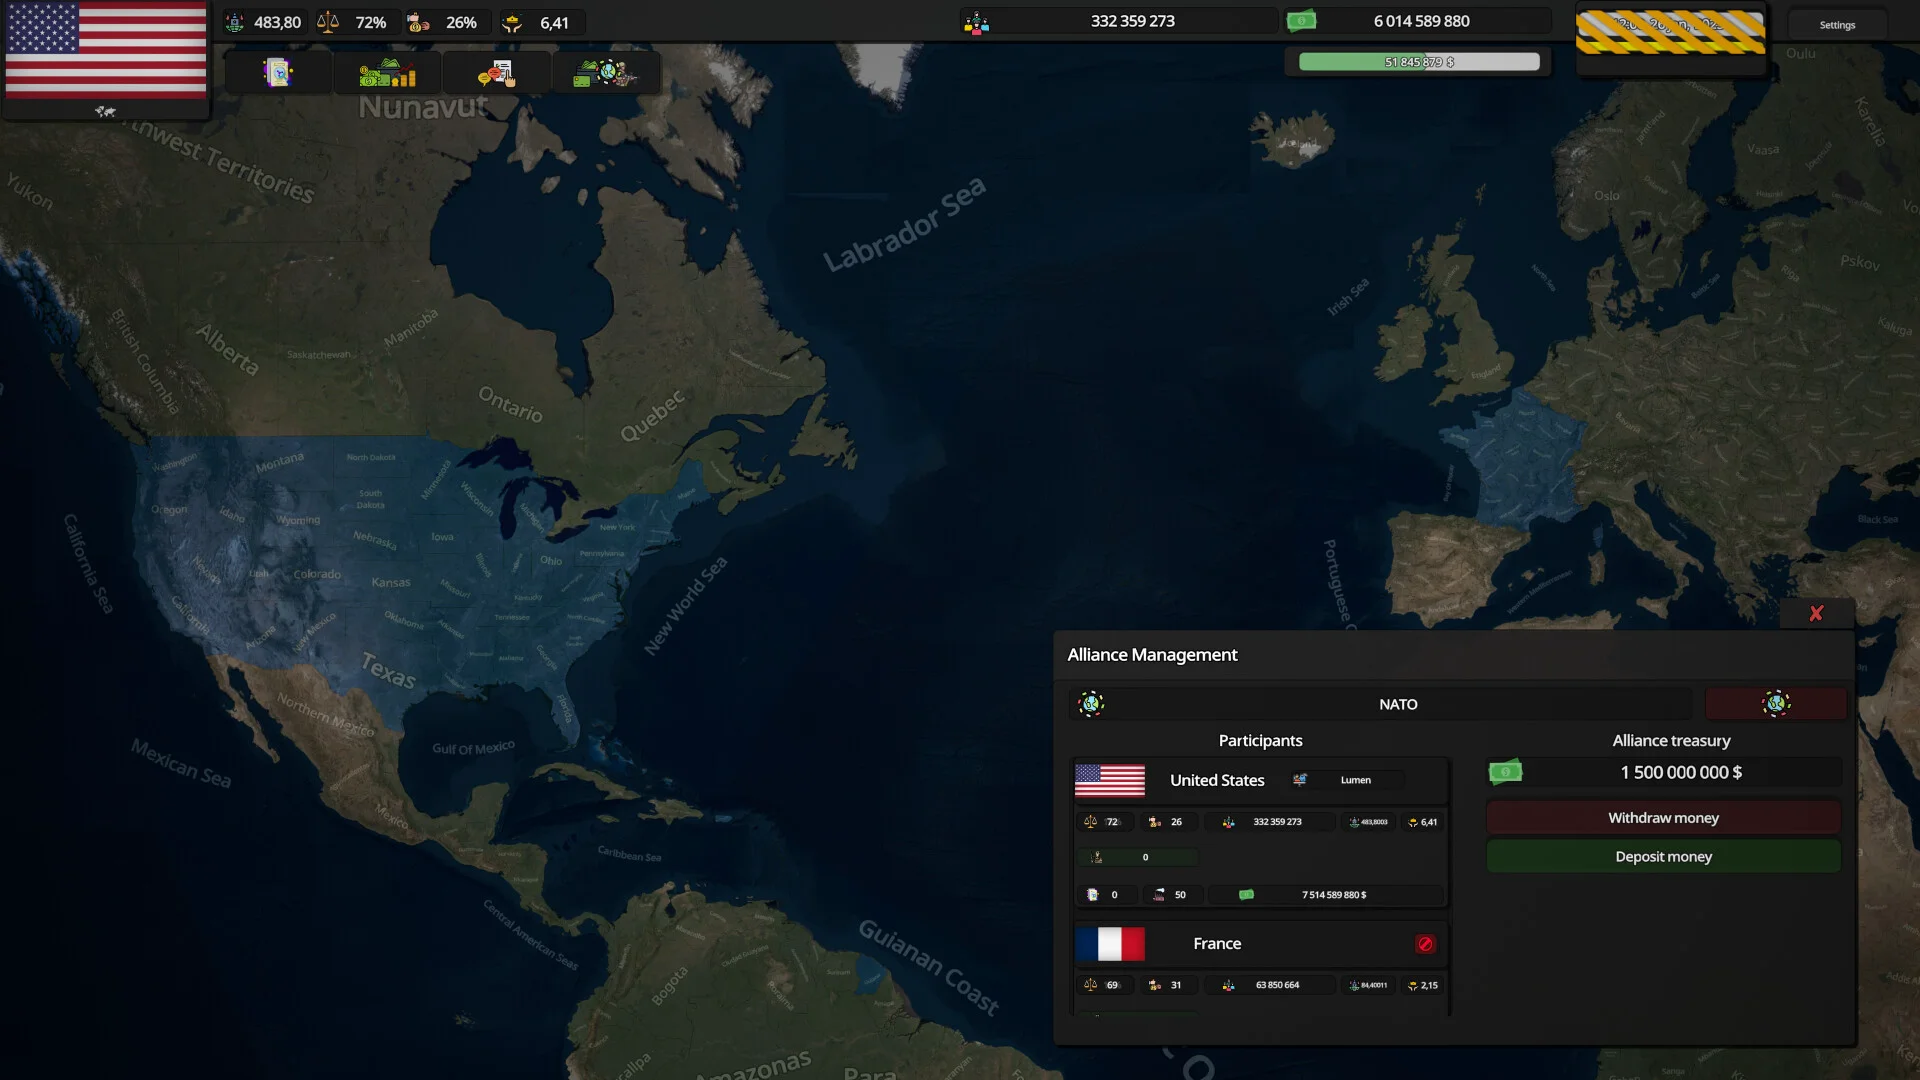This screenshot has width=1920, height=1080.
Task: Open the laws panel via purple document icon
Action: [279, 71]
